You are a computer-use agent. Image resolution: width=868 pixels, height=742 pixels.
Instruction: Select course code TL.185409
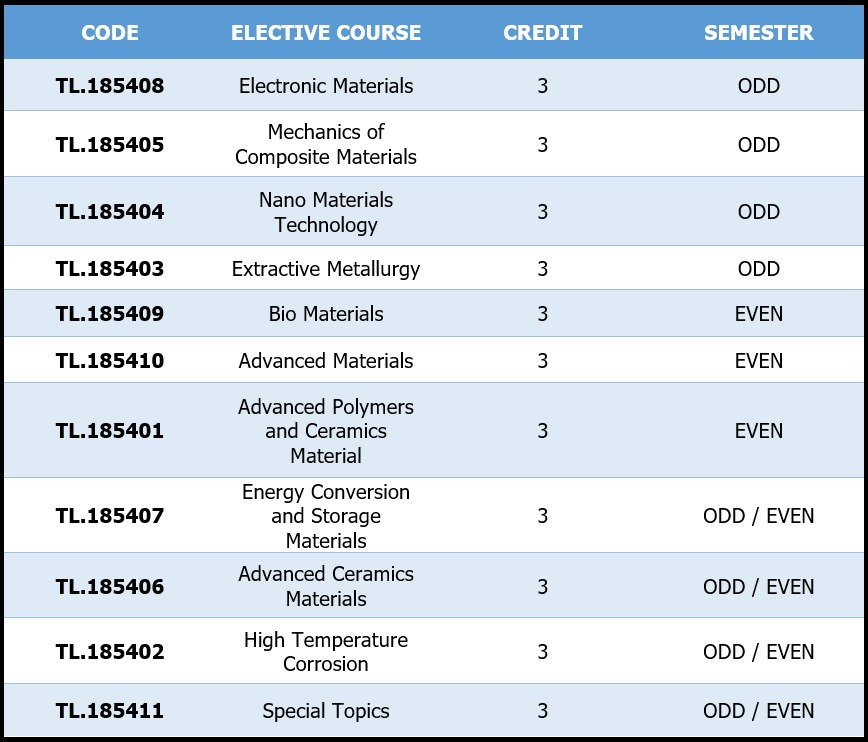pos(110,314)
